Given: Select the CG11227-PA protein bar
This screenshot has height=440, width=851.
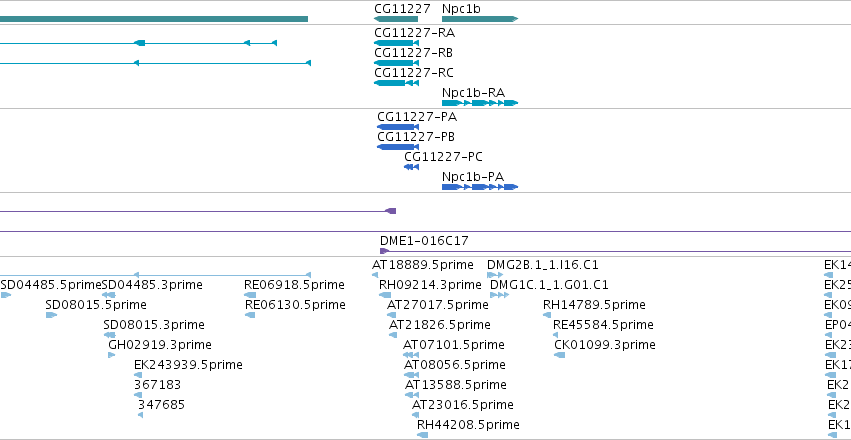Looking at the screenshot, I should (398, 127).
